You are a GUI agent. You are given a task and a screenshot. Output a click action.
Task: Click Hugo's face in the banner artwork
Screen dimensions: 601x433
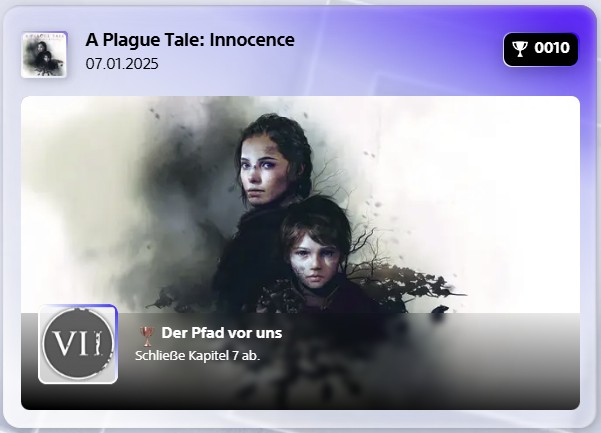(x=314, y=261)
